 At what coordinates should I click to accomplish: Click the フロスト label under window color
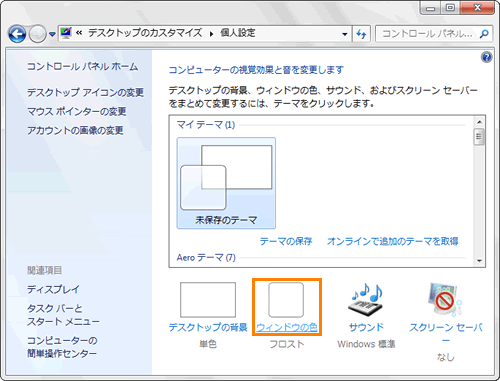coord(287,344)
